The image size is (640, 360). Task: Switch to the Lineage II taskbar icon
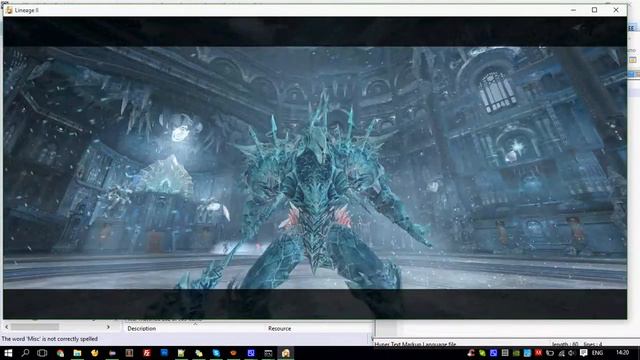[x=286, y=353]
